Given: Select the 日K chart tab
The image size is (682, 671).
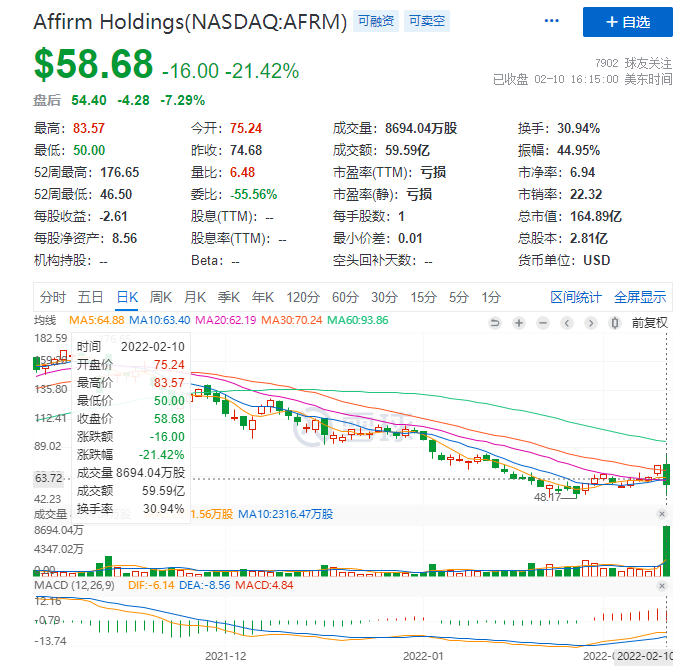Looking at the screenshot, I should click(x=127, y=297).
